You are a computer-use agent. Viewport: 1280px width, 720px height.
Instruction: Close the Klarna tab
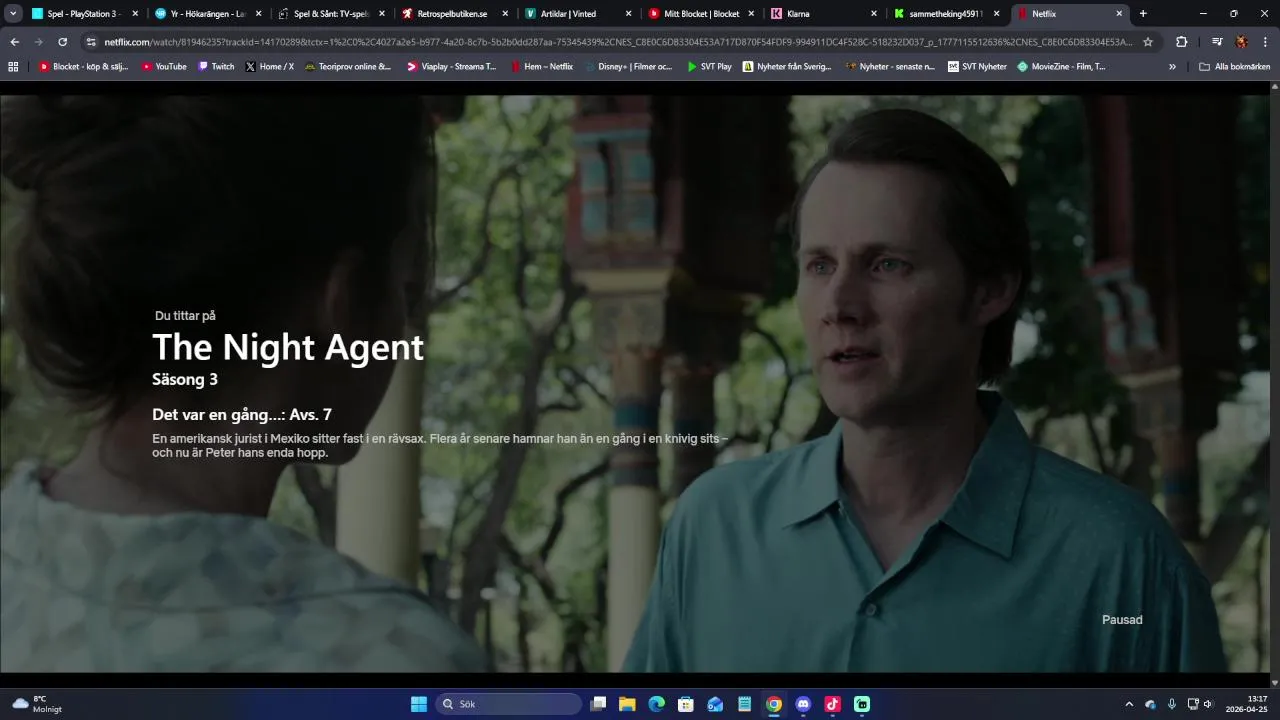(x=874, y=14)
